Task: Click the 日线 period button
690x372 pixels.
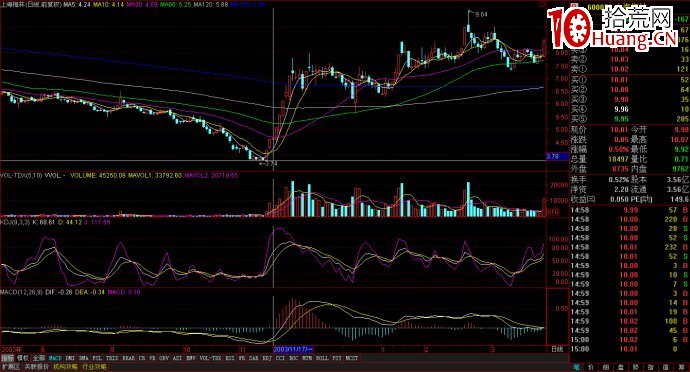Action: pos(557,349)
